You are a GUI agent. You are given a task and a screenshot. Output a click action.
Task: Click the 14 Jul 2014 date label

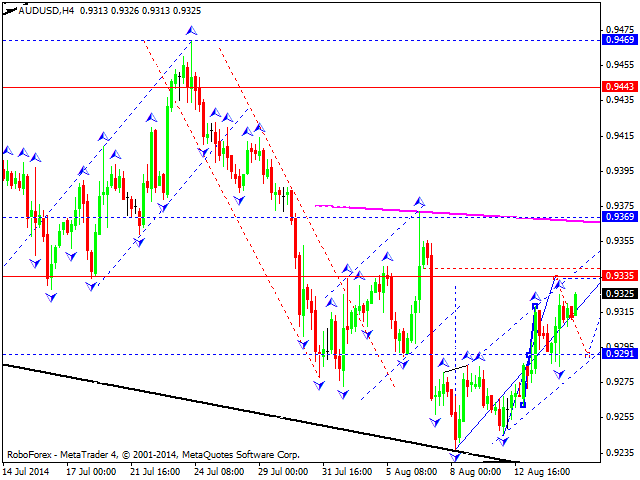point(26,472)
